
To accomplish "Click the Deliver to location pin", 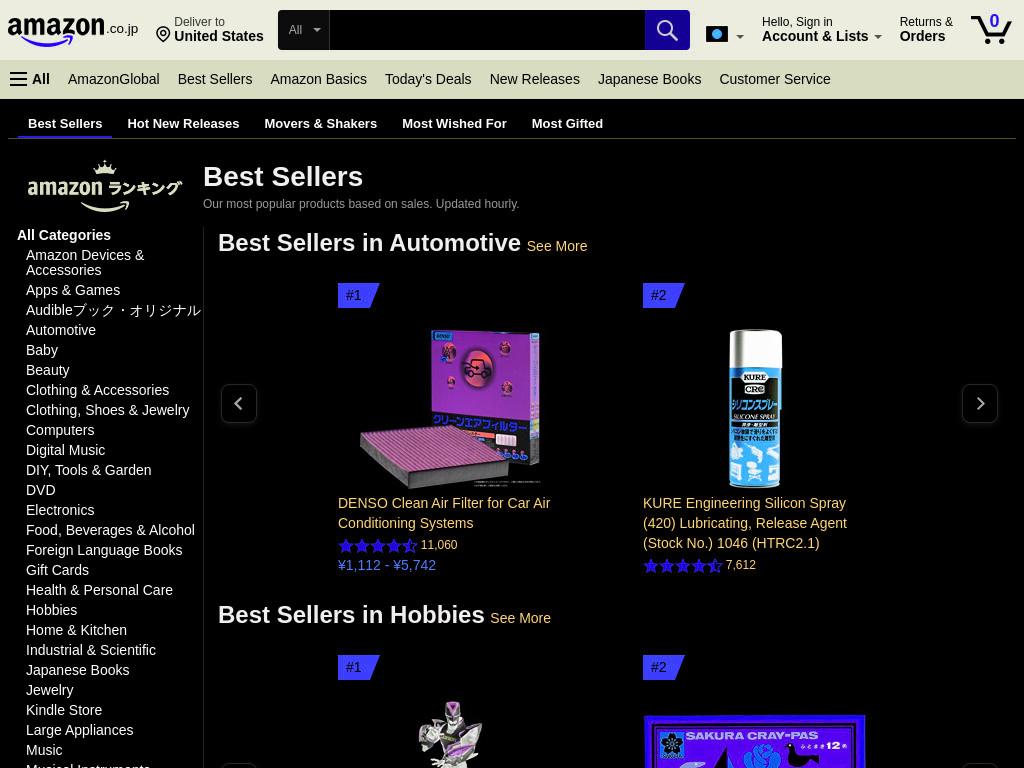I will point(163,34).
